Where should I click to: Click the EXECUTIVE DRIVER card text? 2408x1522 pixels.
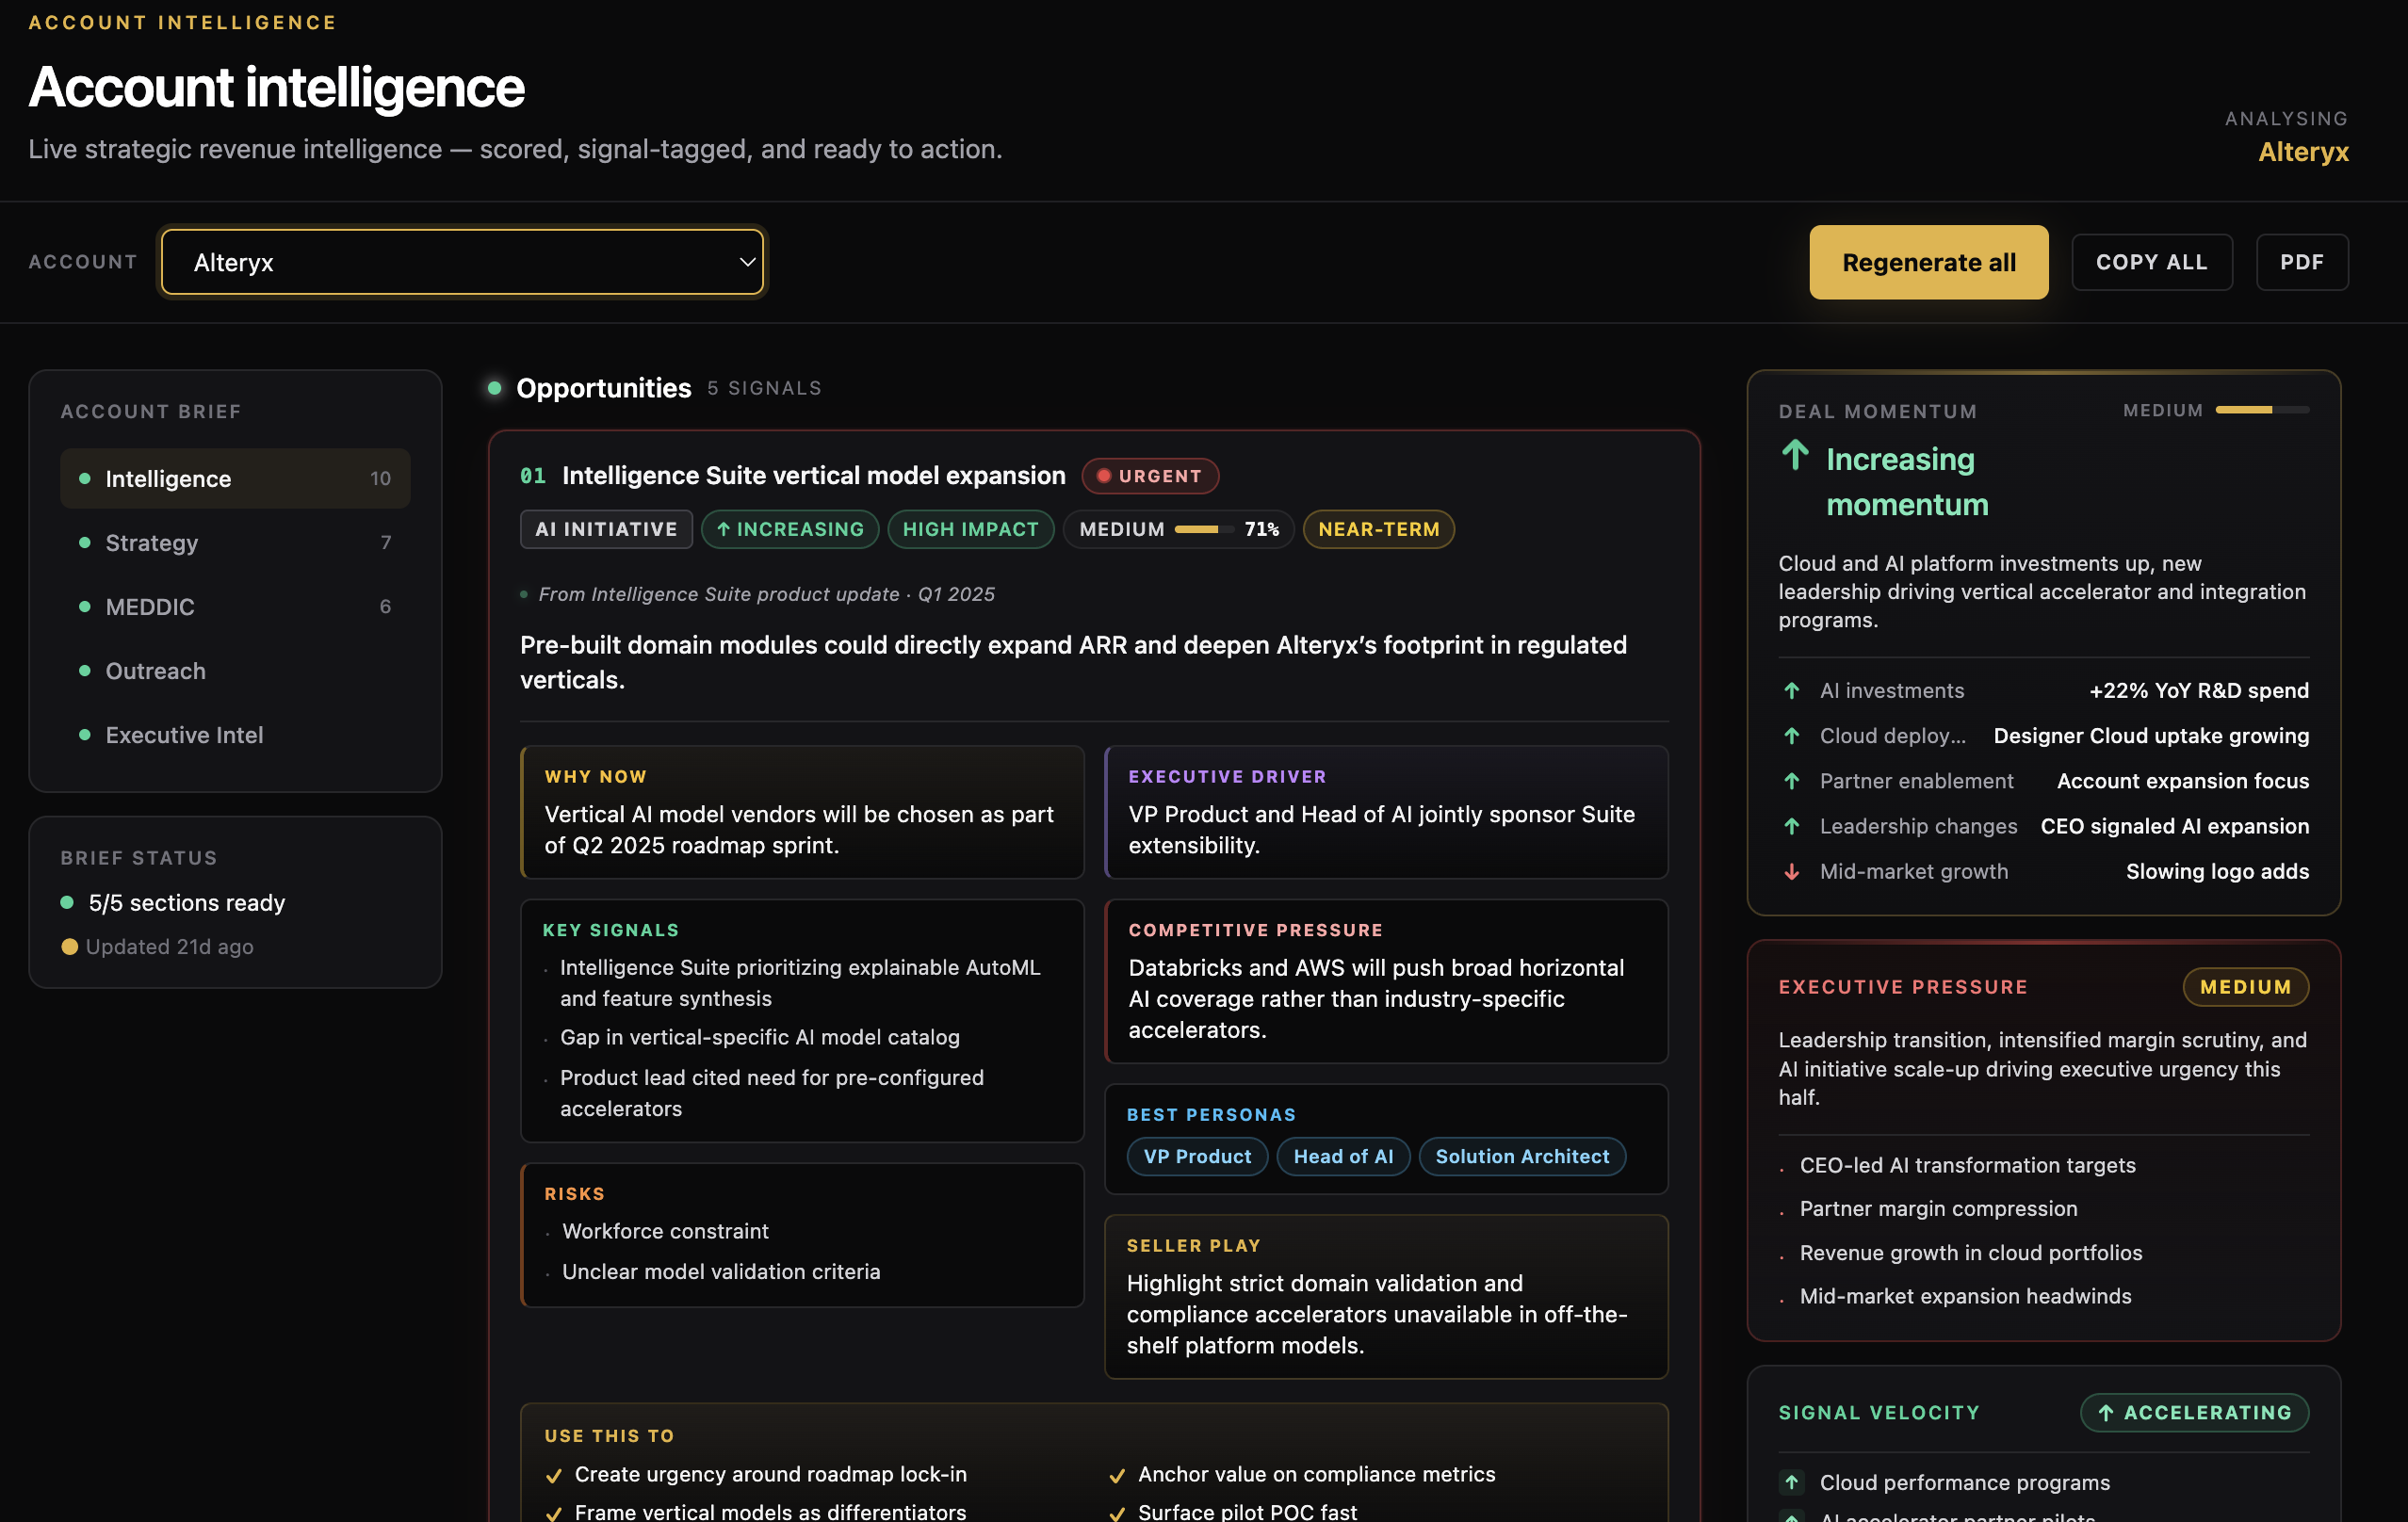pos(1381,829)
